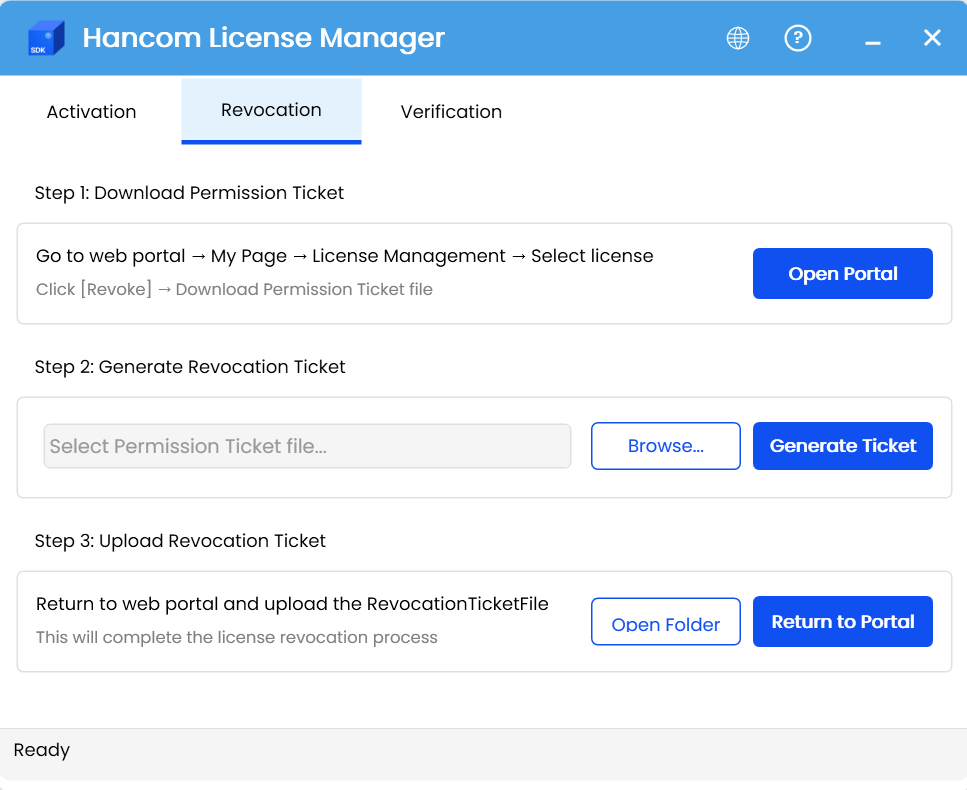Click the Generate Ticket button
The image size is (967, 790).
pyautogui.click(x=842, y=446)
